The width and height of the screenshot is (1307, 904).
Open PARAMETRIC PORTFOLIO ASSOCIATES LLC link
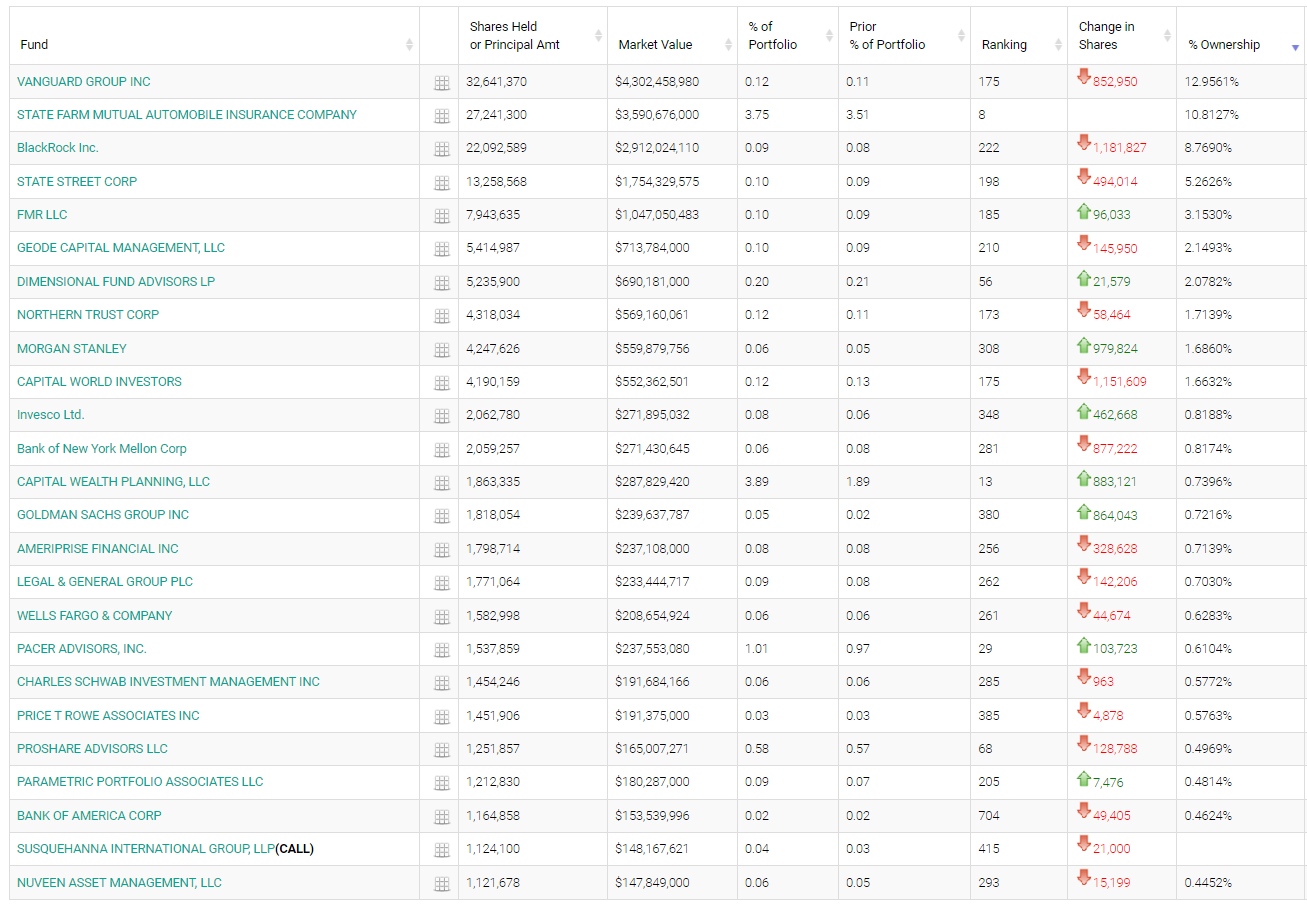tap(140, 781)
